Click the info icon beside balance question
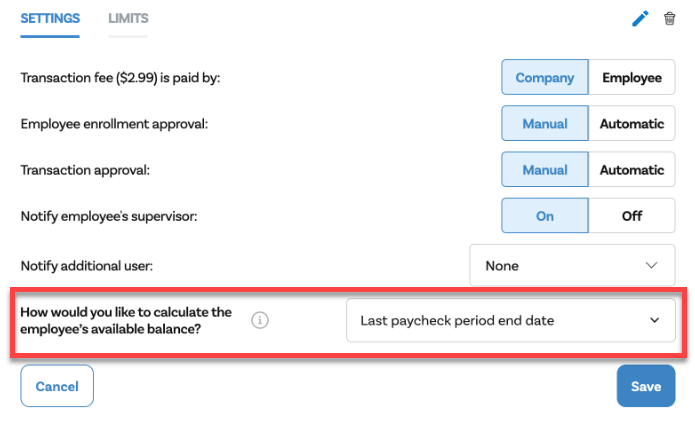 [x=260, y=320]
